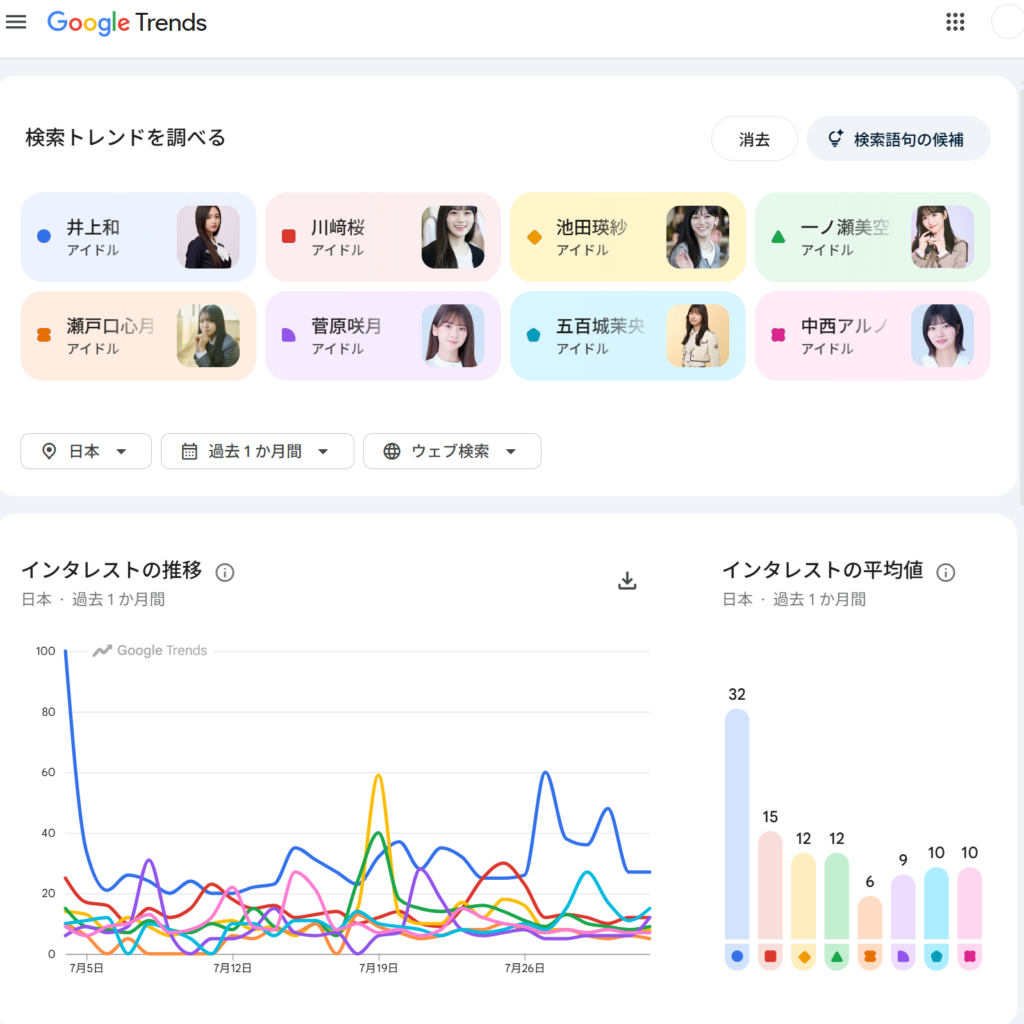Select the 川﨑桜 search term card
This screenshot has width=1024, height=1024.
[x=383, y=237]
